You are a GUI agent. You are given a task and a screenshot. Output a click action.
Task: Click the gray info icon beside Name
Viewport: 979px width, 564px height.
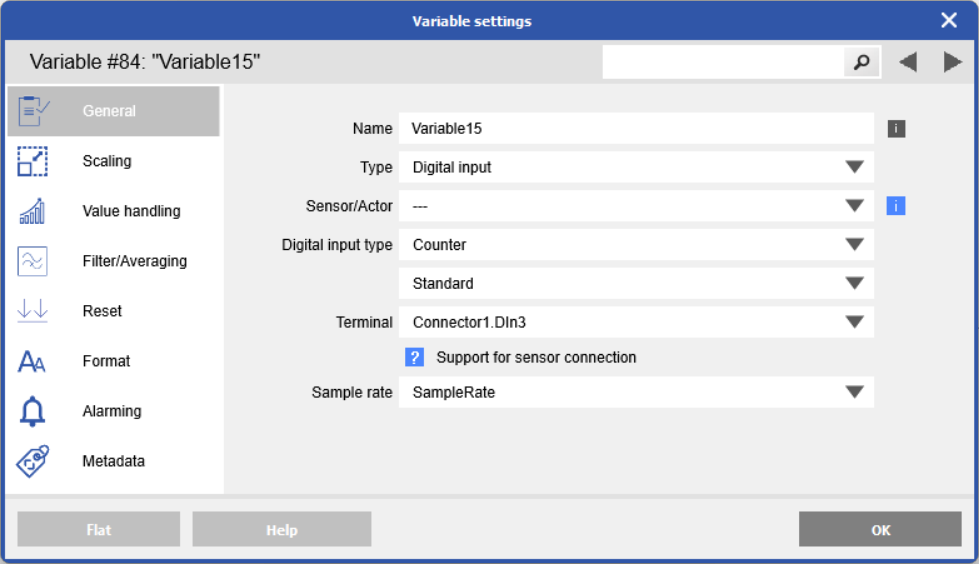pos(896,128)
